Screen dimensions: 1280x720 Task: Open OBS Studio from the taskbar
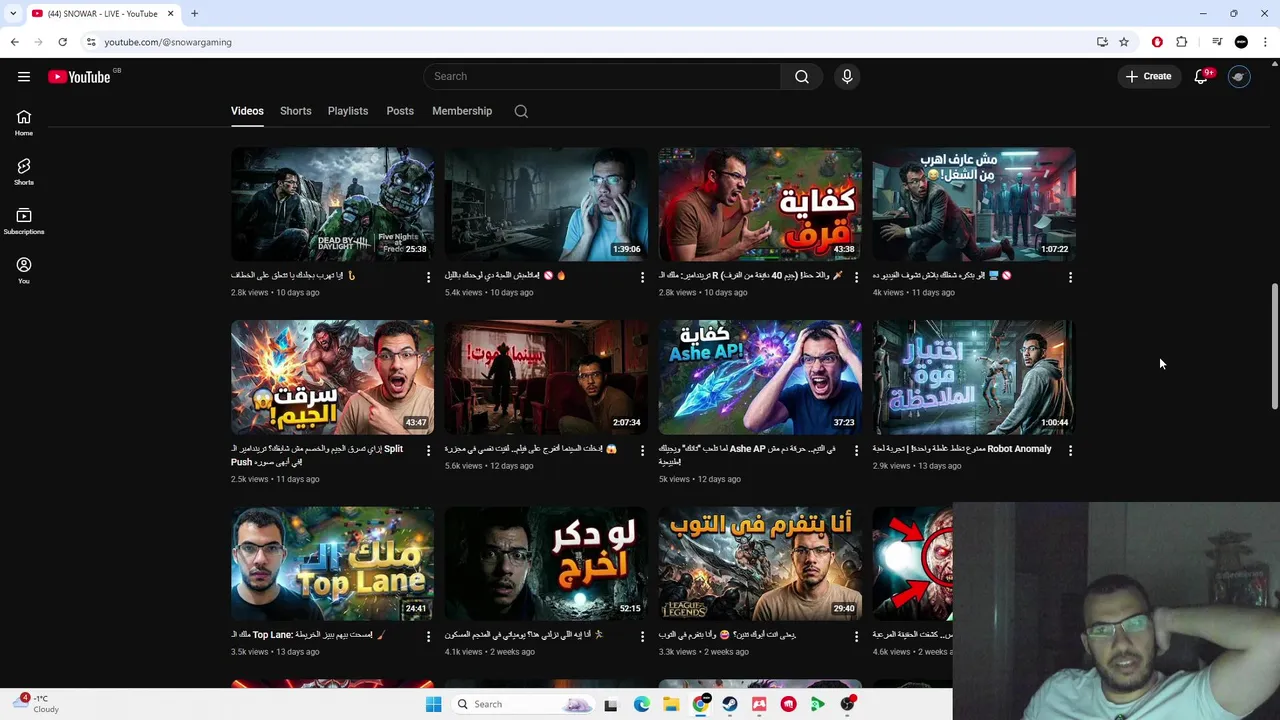coord(848,704)
